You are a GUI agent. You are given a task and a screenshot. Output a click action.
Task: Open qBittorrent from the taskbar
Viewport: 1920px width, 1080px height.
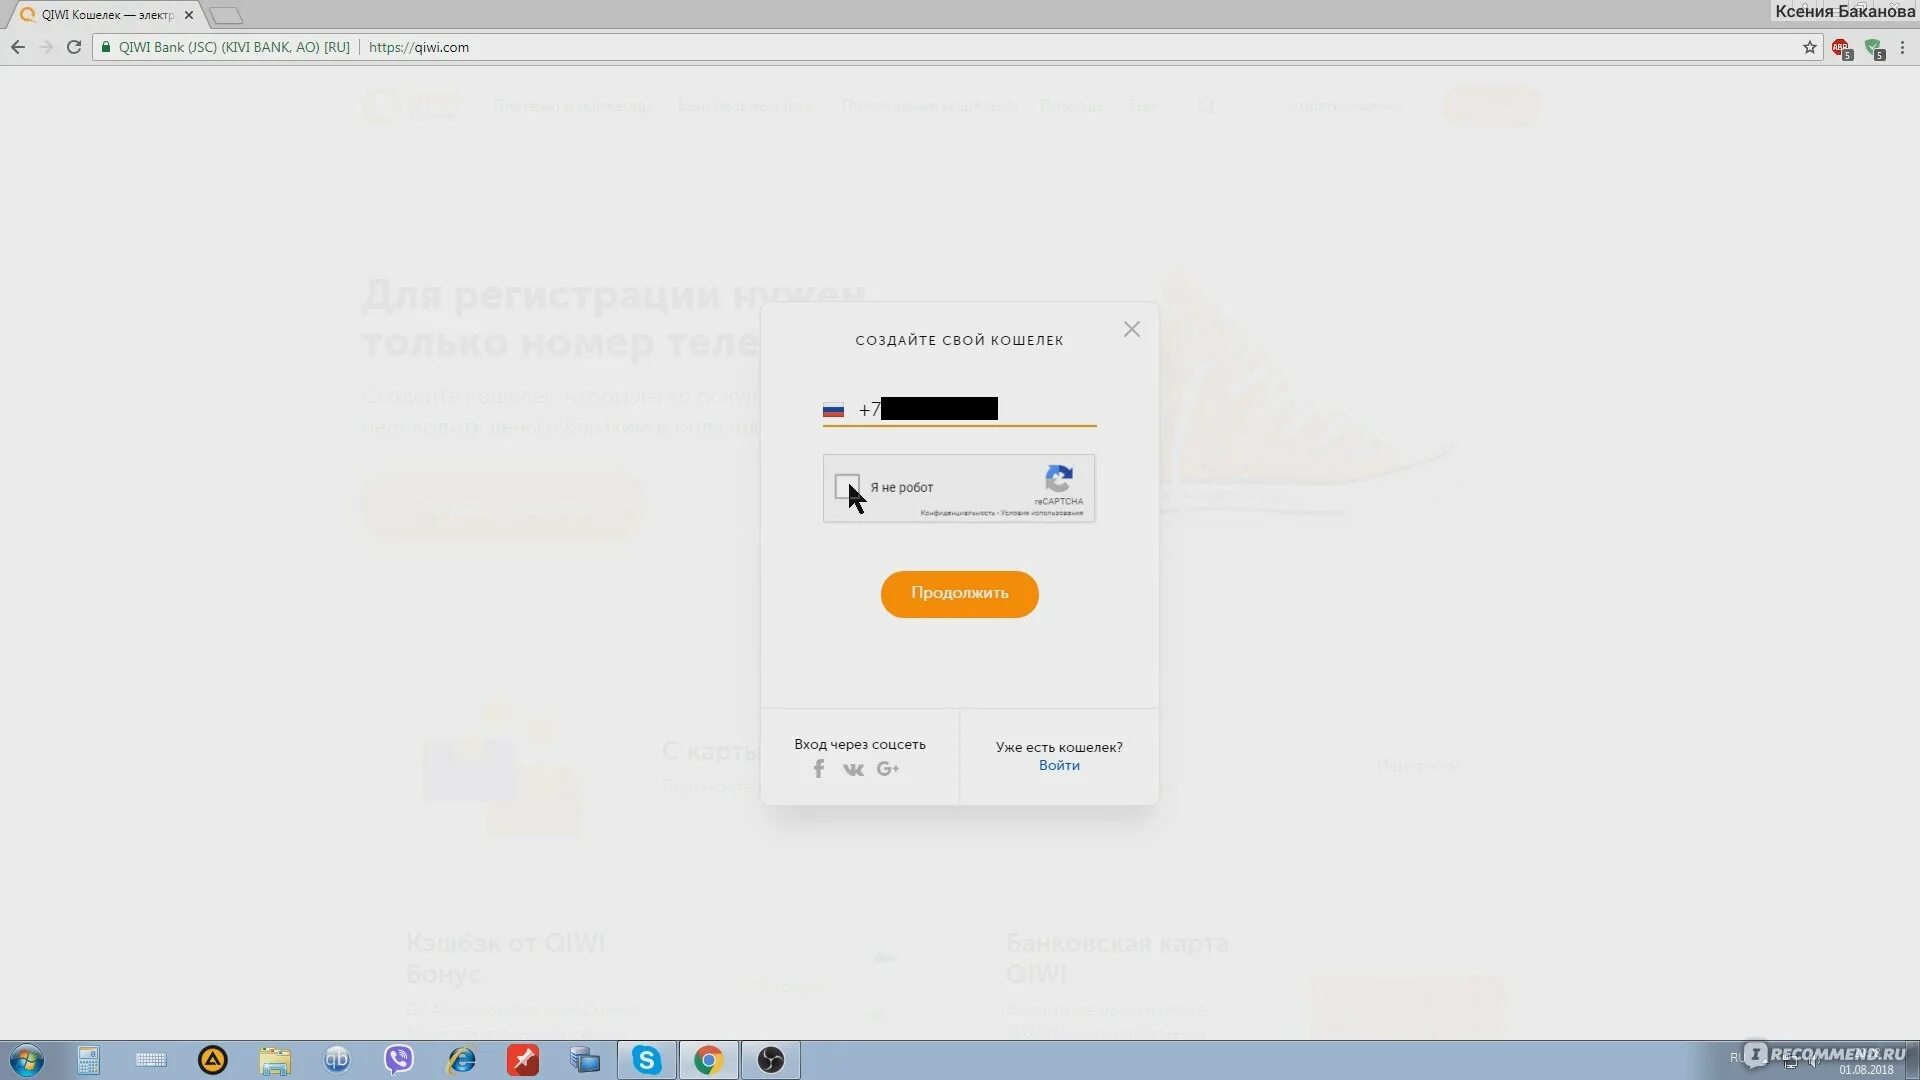coord(337,1060)
